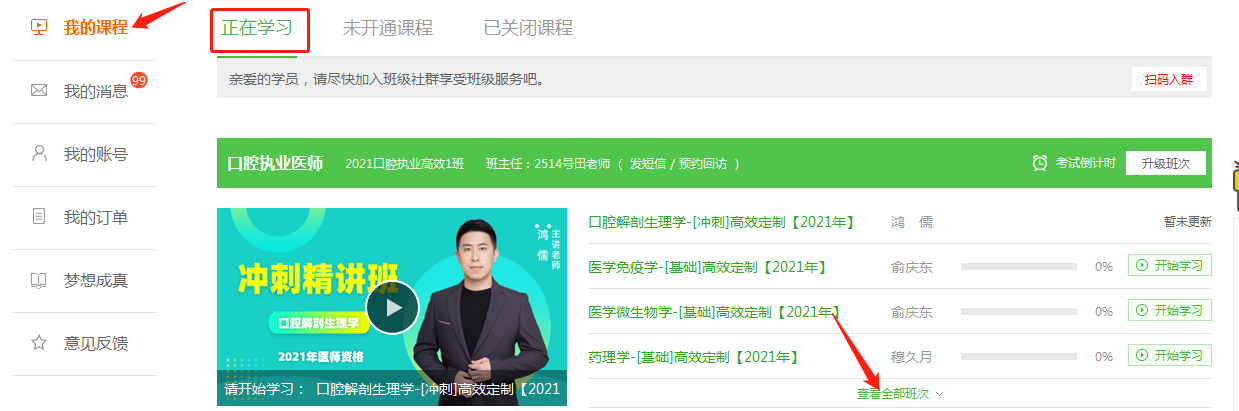The width and height of the screenshot is (1239, 411).
Task: Click the 考试倒计时 alarm clock icon
Action: click(1040, 163)
